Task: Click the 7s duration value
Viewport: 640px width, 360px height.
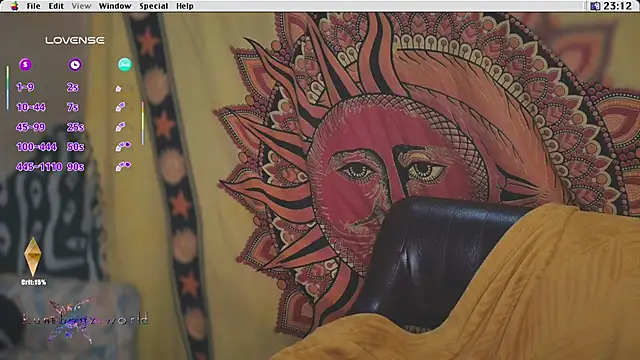Action: 73,107
